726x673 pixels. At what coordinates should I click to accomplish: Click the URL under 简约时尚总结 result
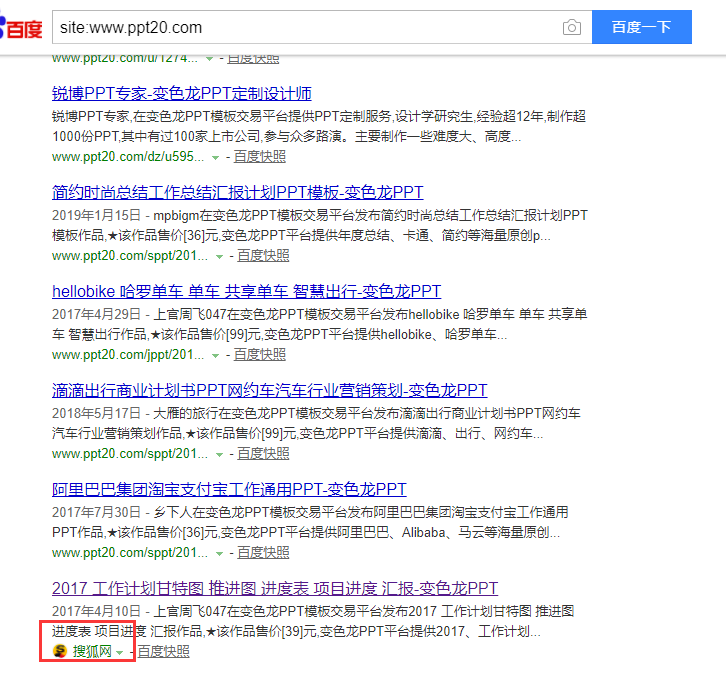tap(130, 255)
